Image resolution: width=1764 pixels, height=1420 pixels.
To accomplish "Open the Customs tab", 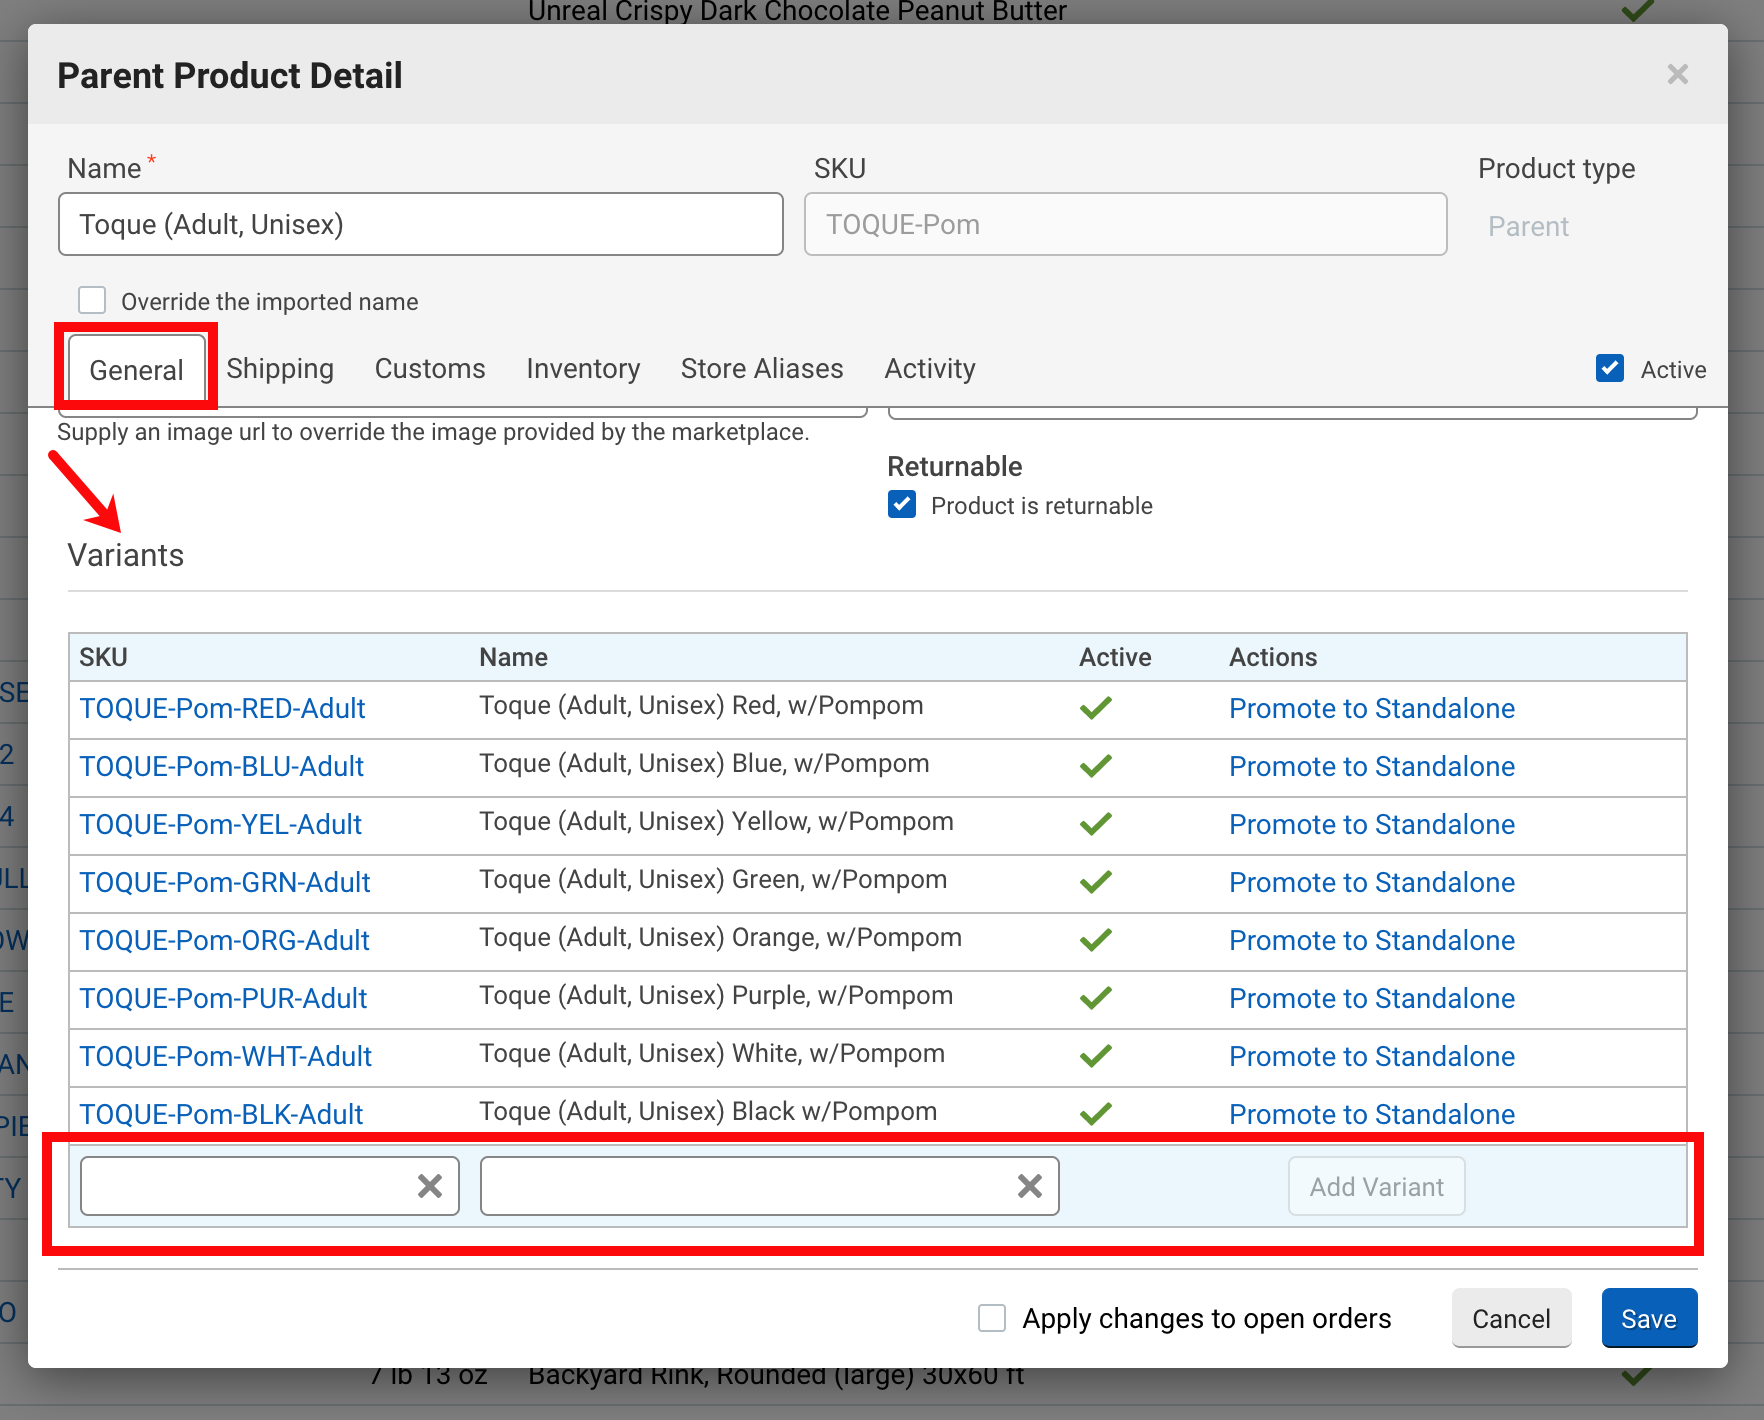I will pyautogui.click(x=430, y=369).
